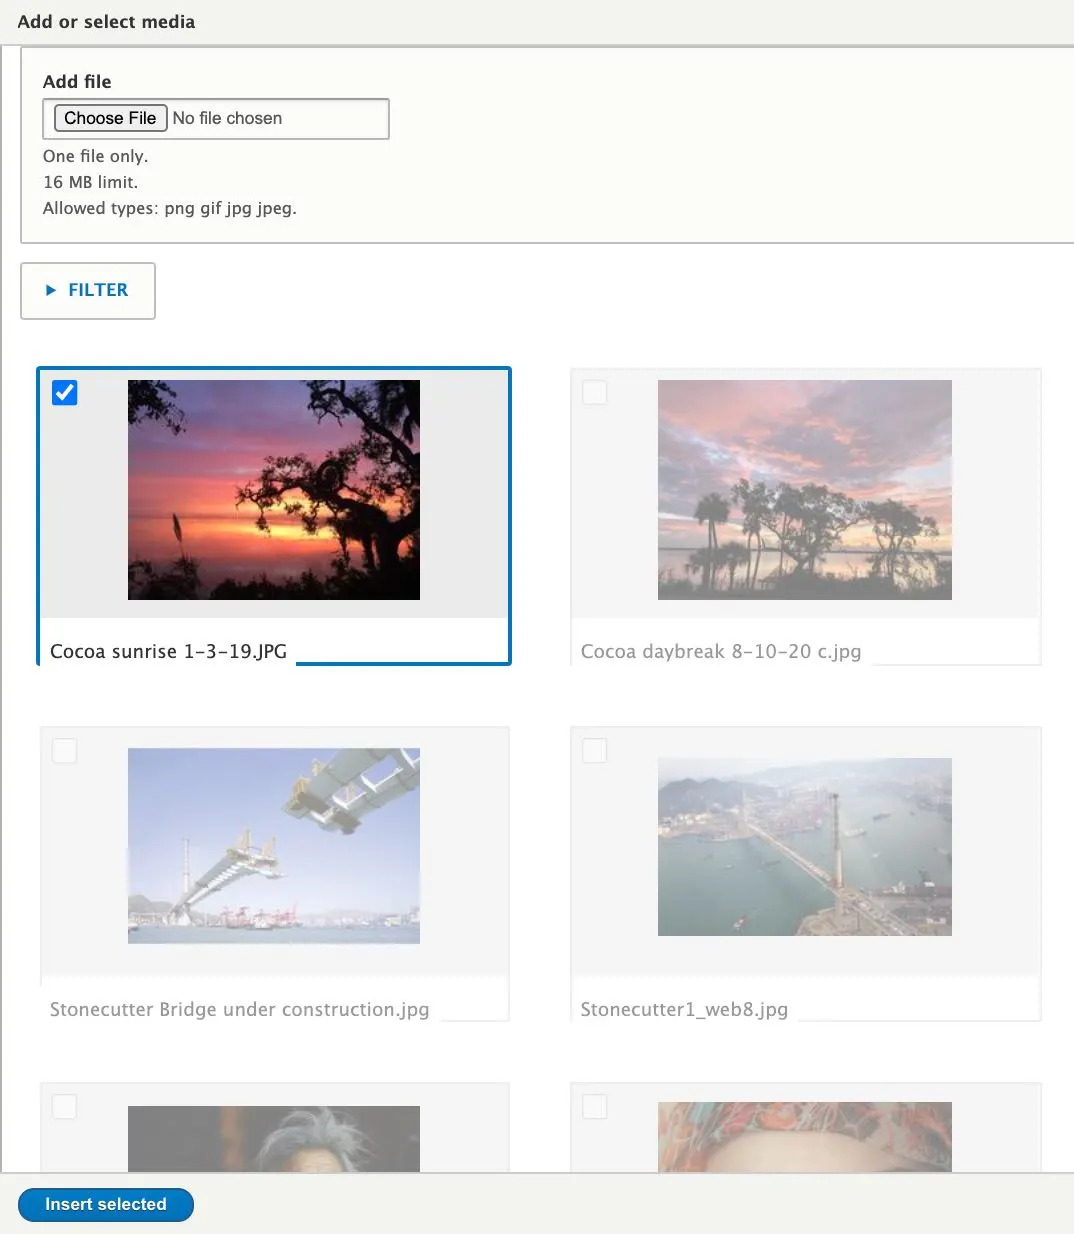Select the Stonecutter Bridge under construction checkbox

[65, 751]
